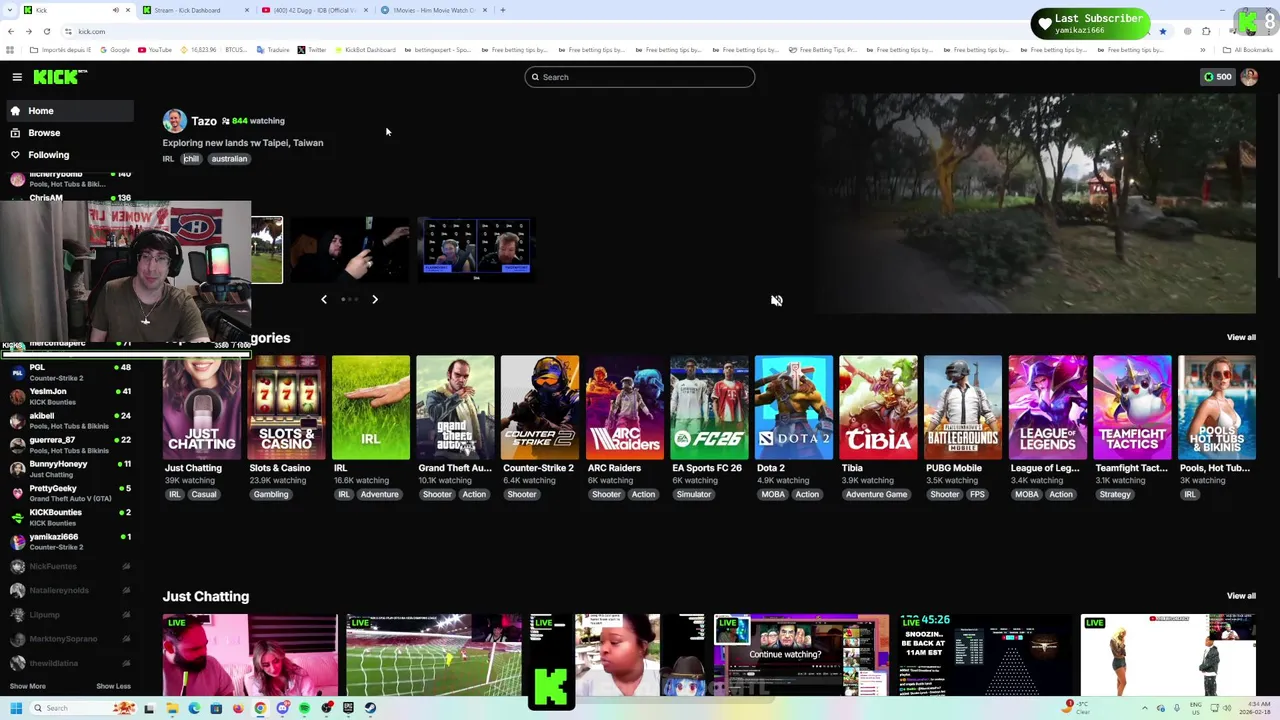This screenshot has width=1280, height=720.
Task: Go to Browse in the sidebar
Action: (68, 133)
